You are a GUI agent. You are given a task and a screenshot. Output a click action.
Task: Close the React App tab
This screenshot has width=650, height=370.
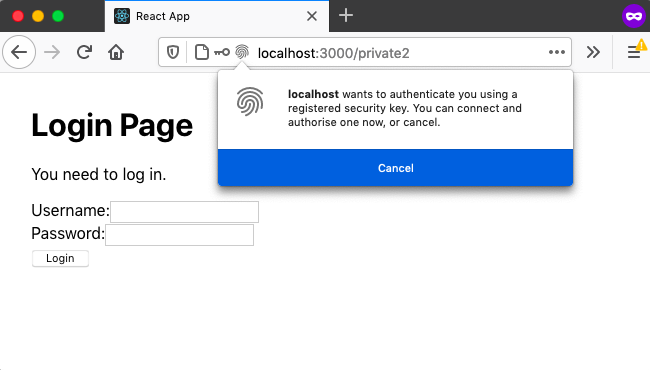312,16
